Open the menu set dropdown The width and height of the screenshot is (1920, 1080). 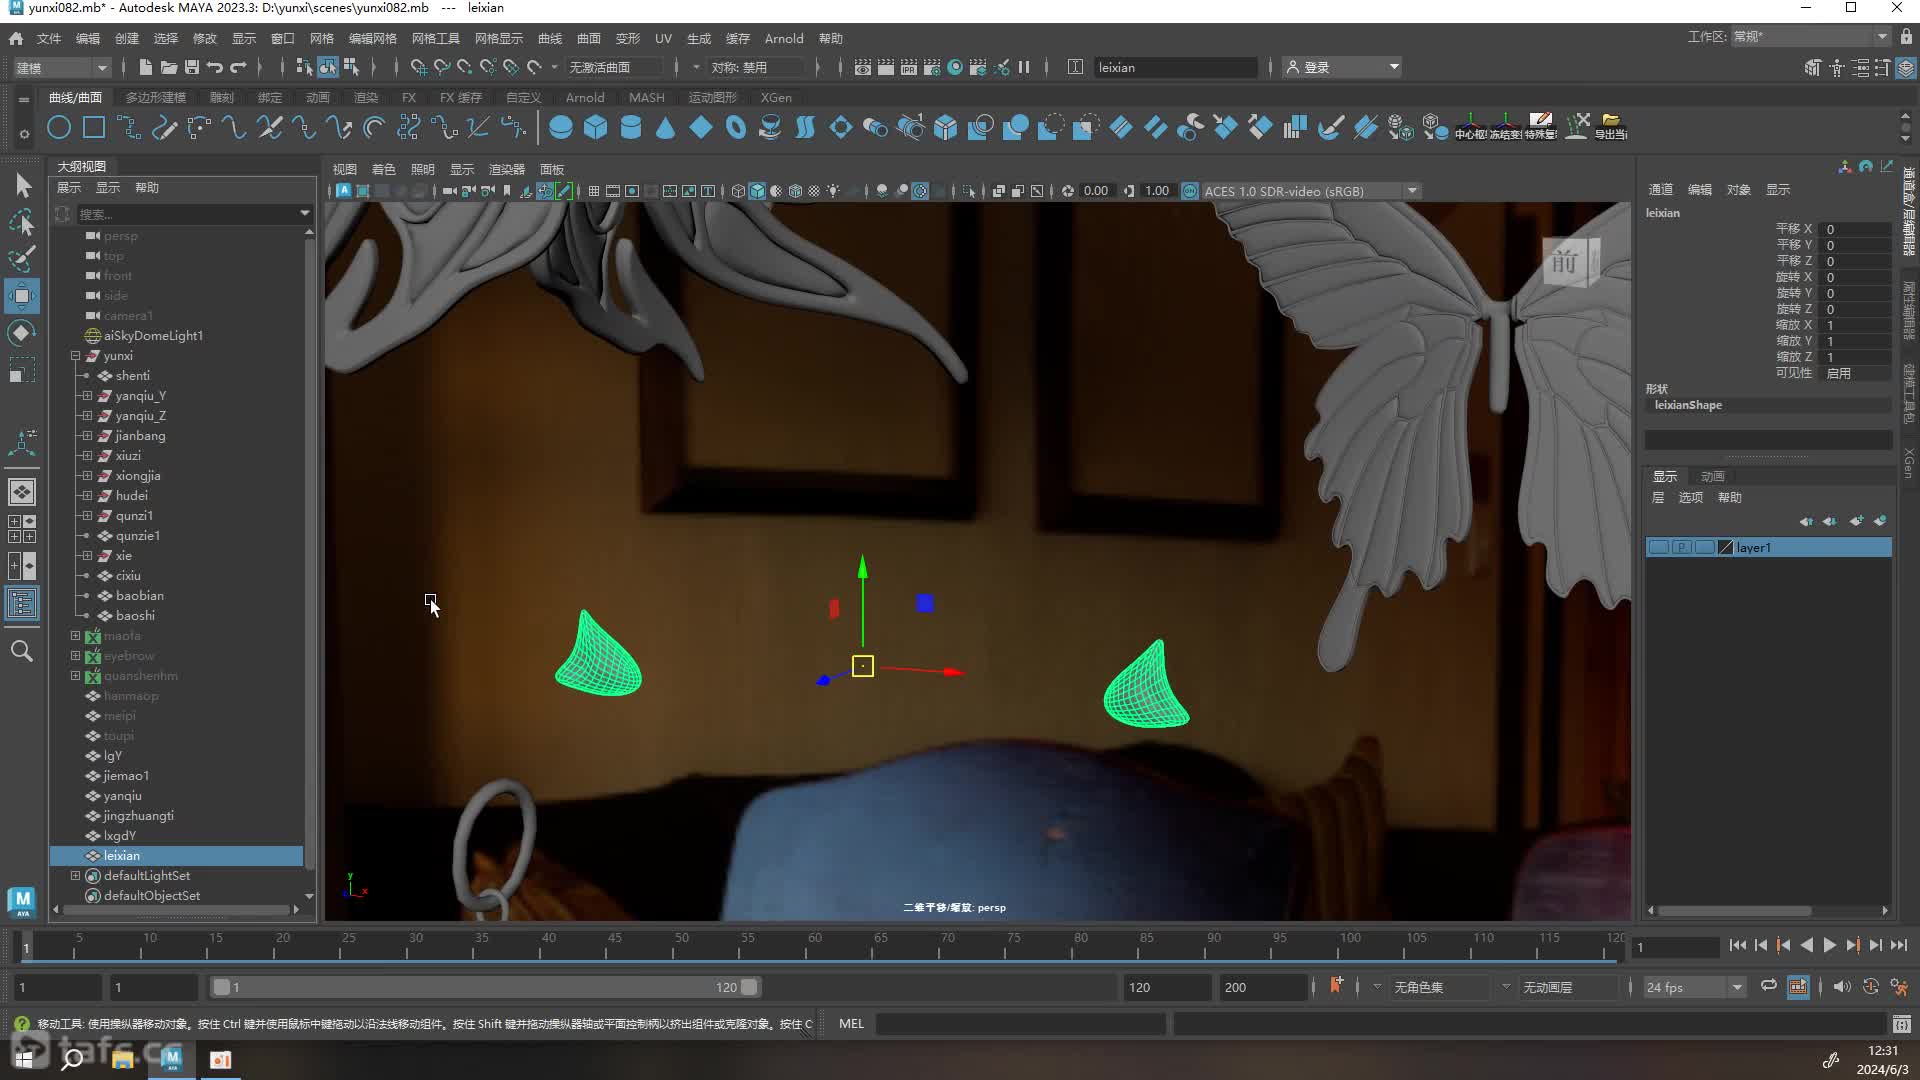(62, 67)
